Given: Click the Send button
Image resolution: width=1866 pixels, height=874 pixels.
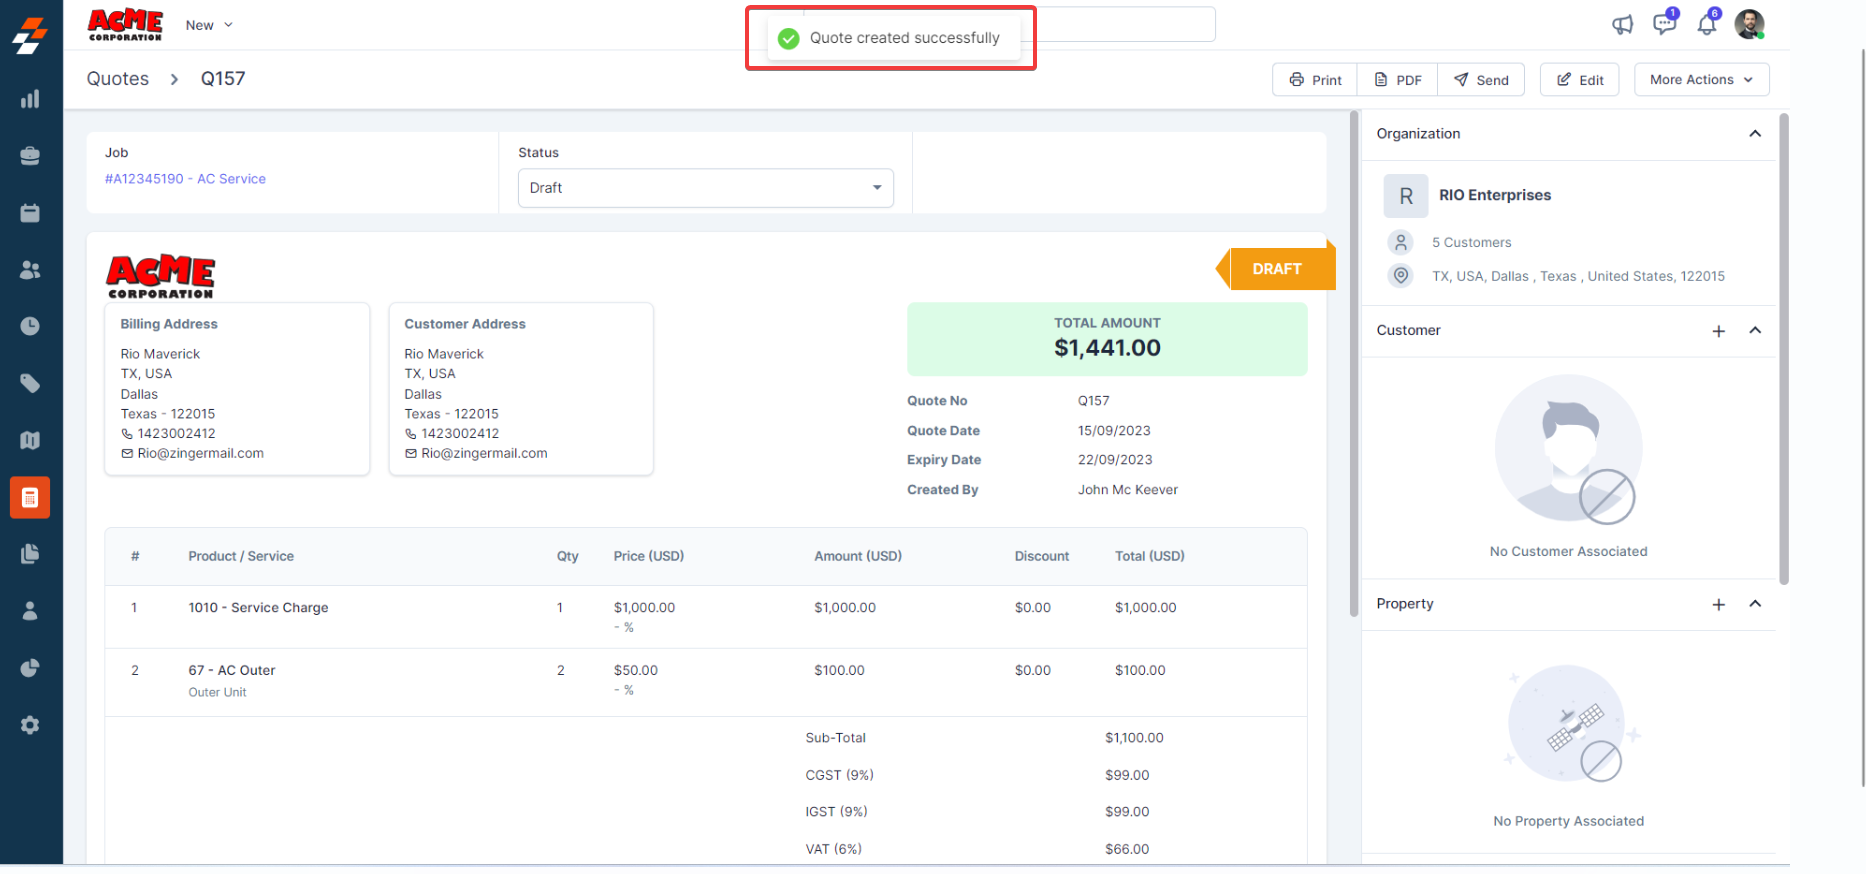Looking at the screenshot, I should point(1481,80).
